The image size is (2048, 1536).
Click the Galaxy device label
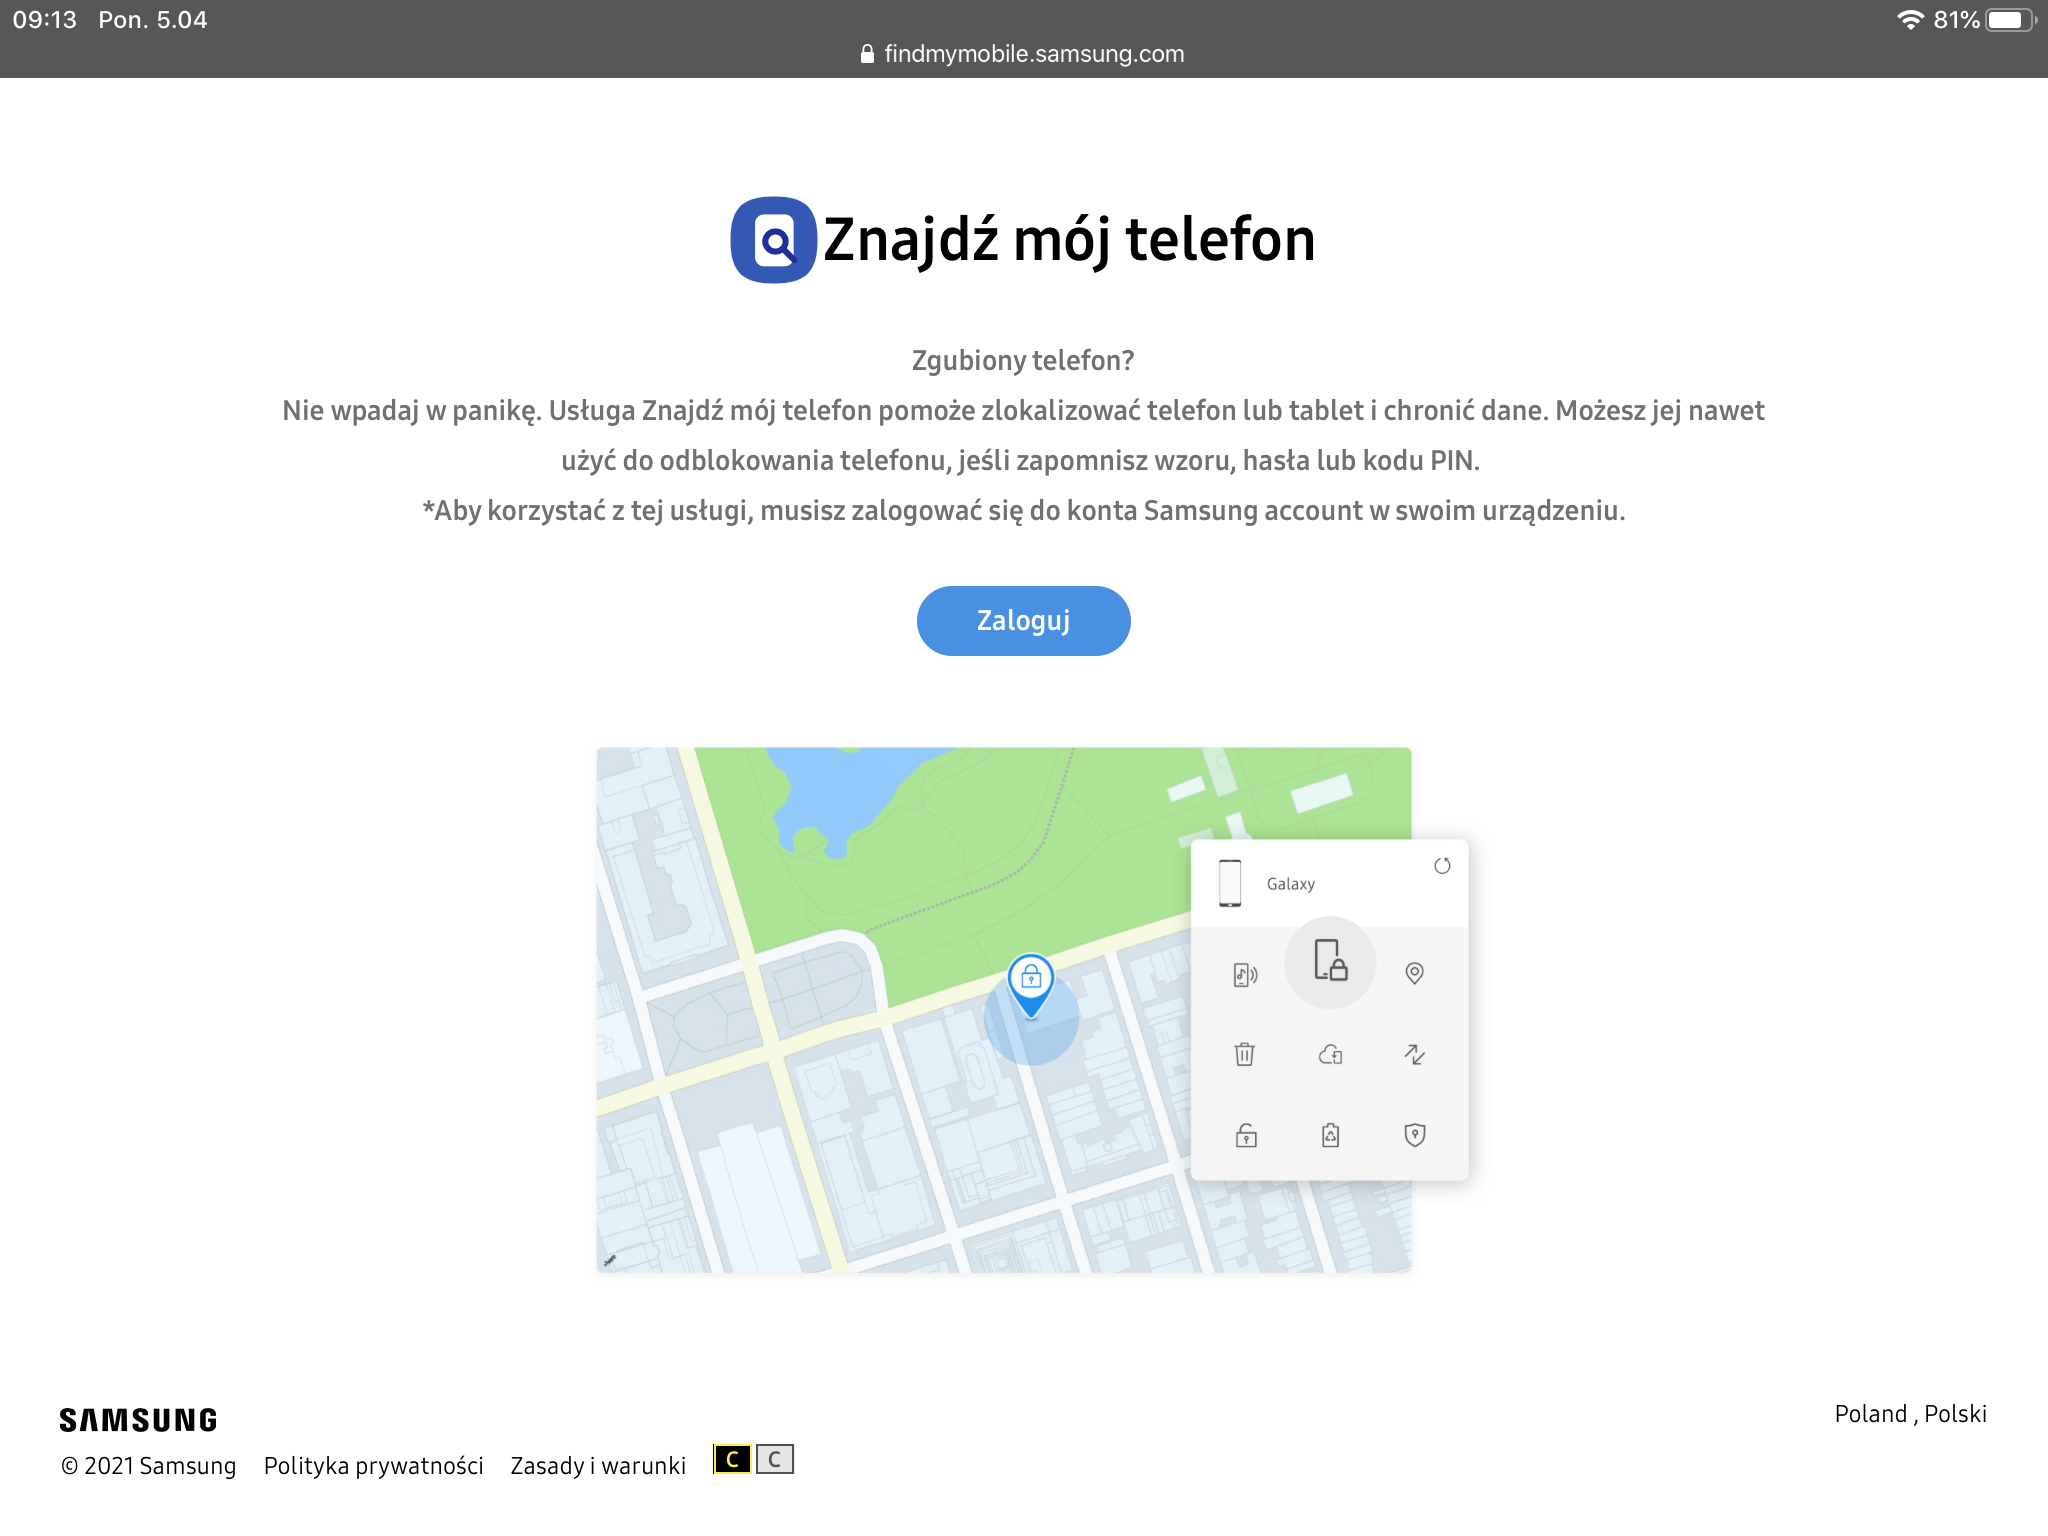[1290, 884]
